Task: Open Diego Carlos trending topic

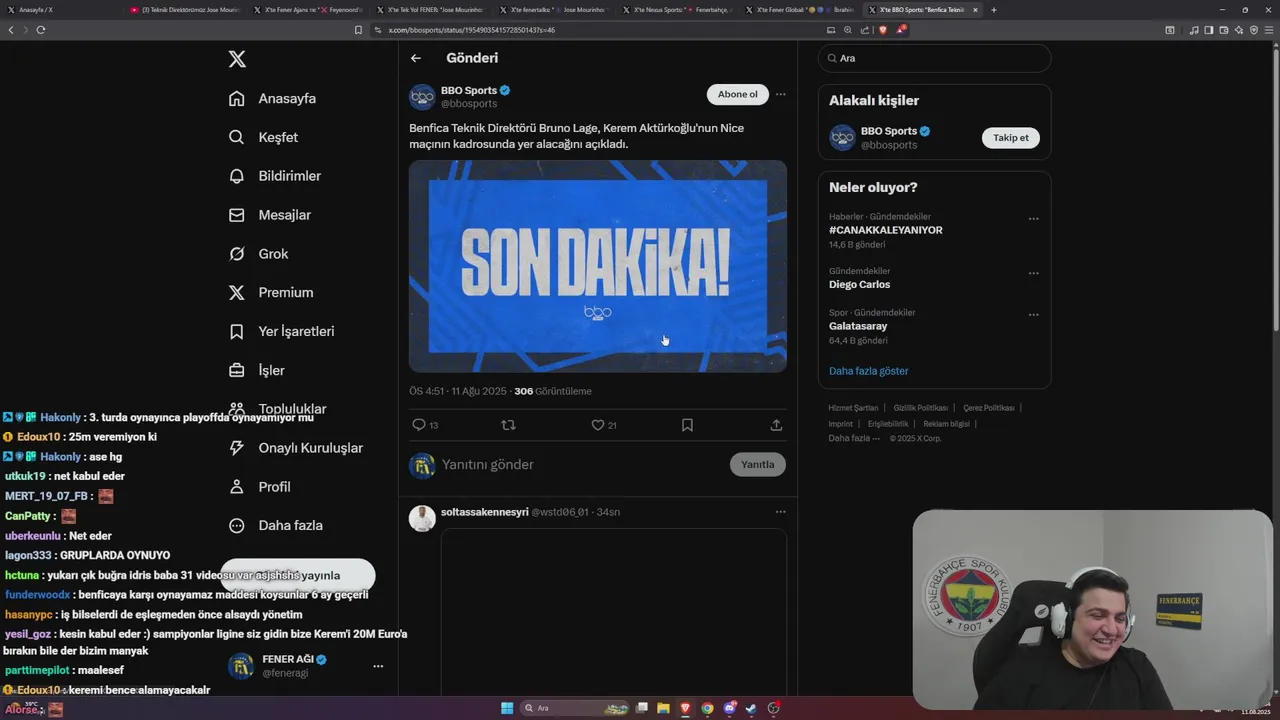Action: (859, 284)
